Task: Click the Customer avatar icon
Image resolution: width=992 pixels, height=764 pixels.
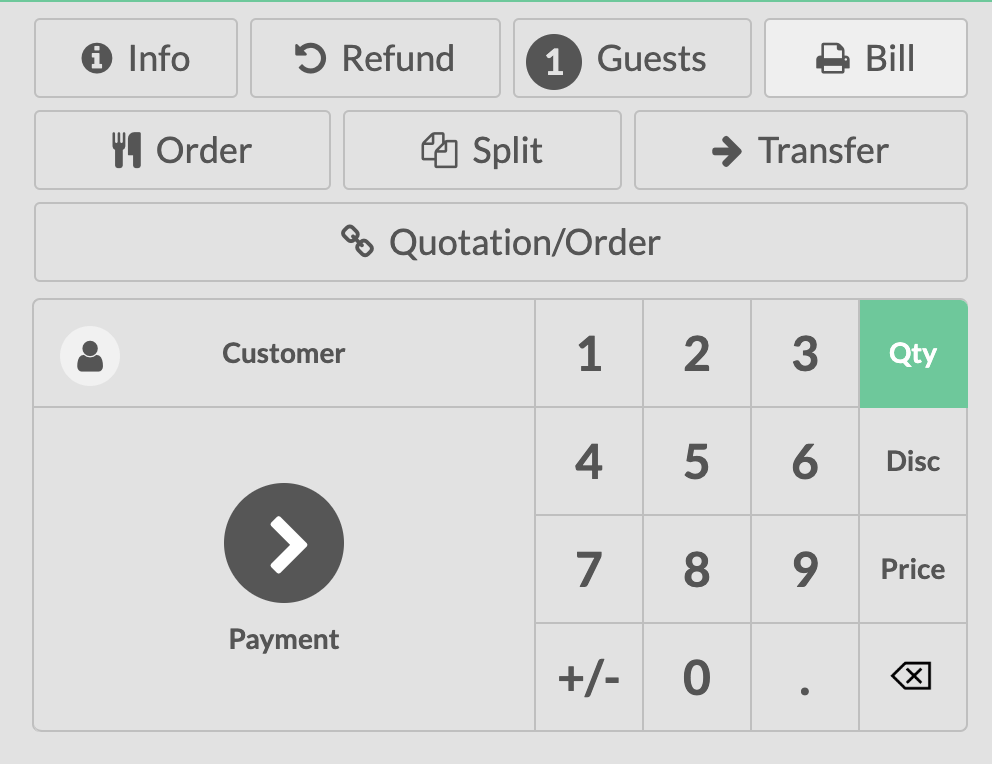Action: click(x=90, y=355)
